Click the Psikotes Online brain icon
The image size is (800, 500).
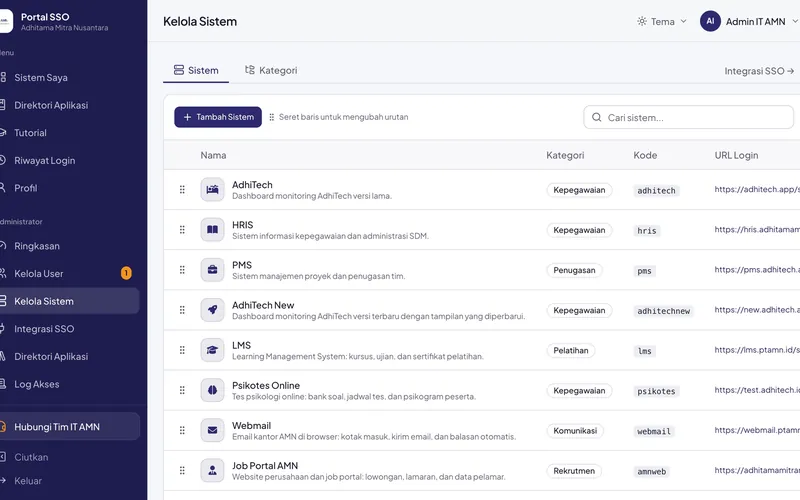212,390
